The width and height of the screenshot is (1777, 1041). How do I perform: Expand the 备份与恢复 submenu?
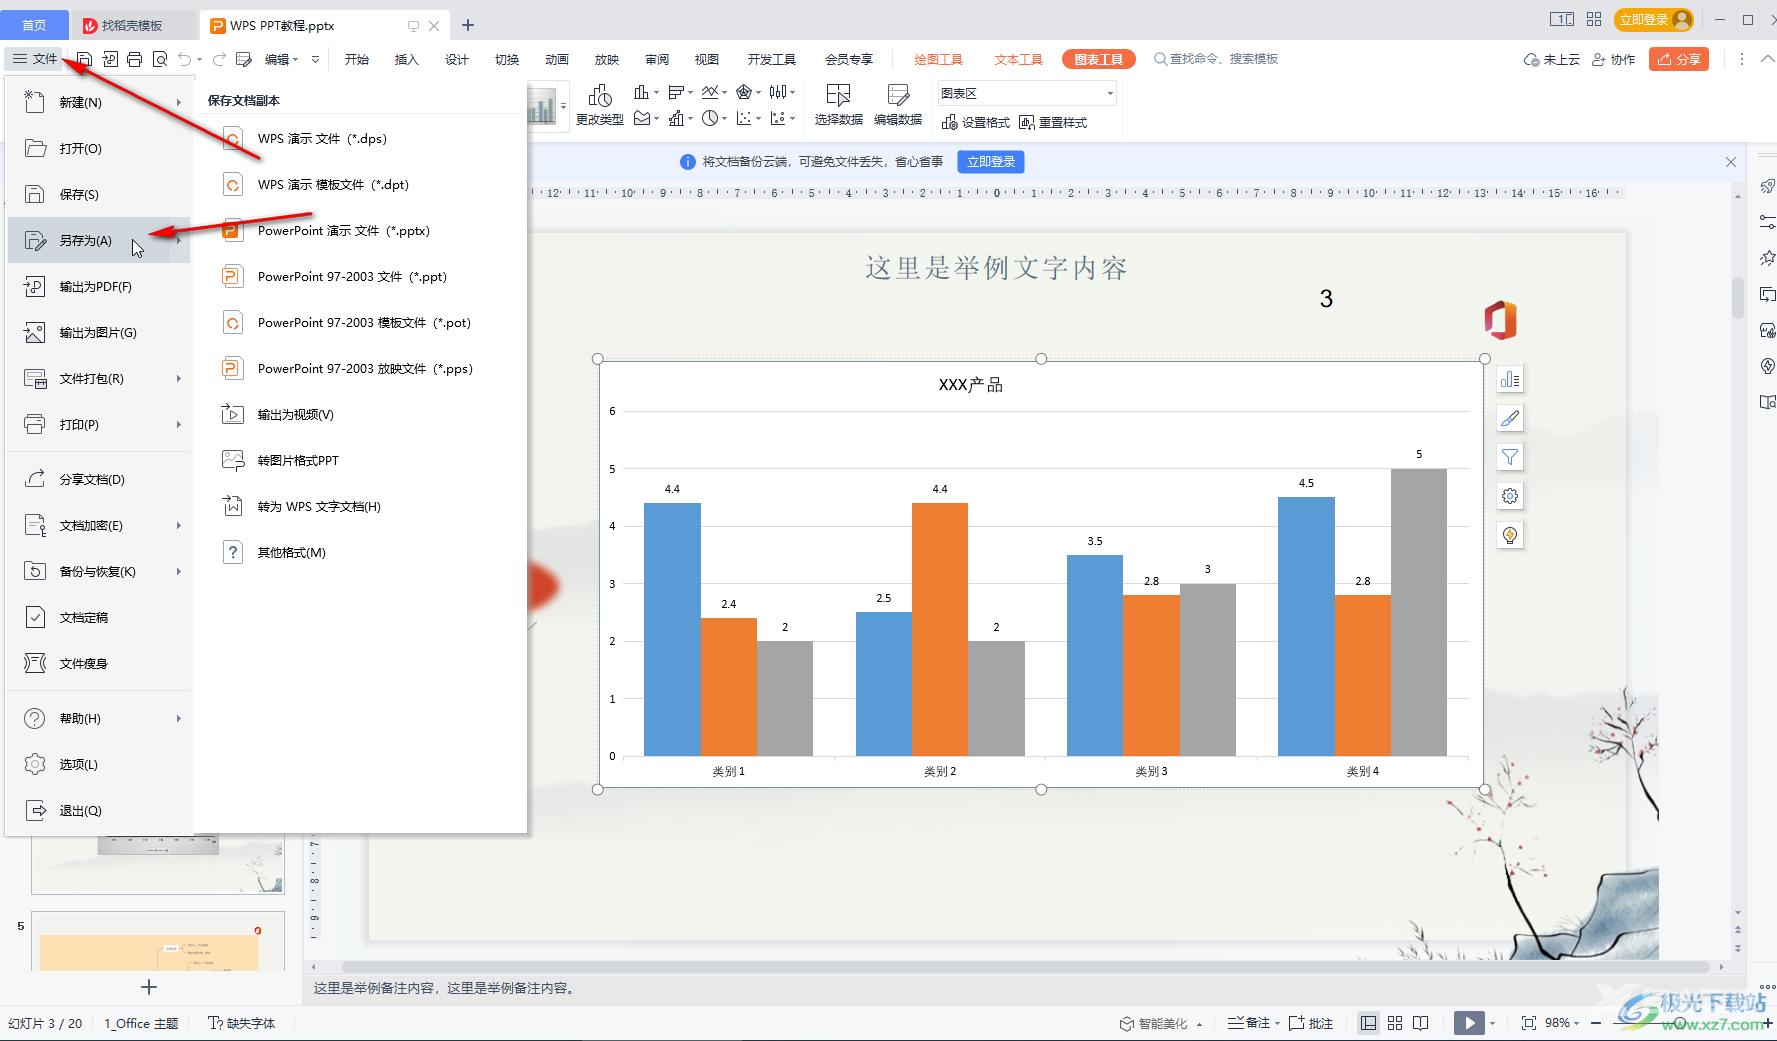click(179, 572)
